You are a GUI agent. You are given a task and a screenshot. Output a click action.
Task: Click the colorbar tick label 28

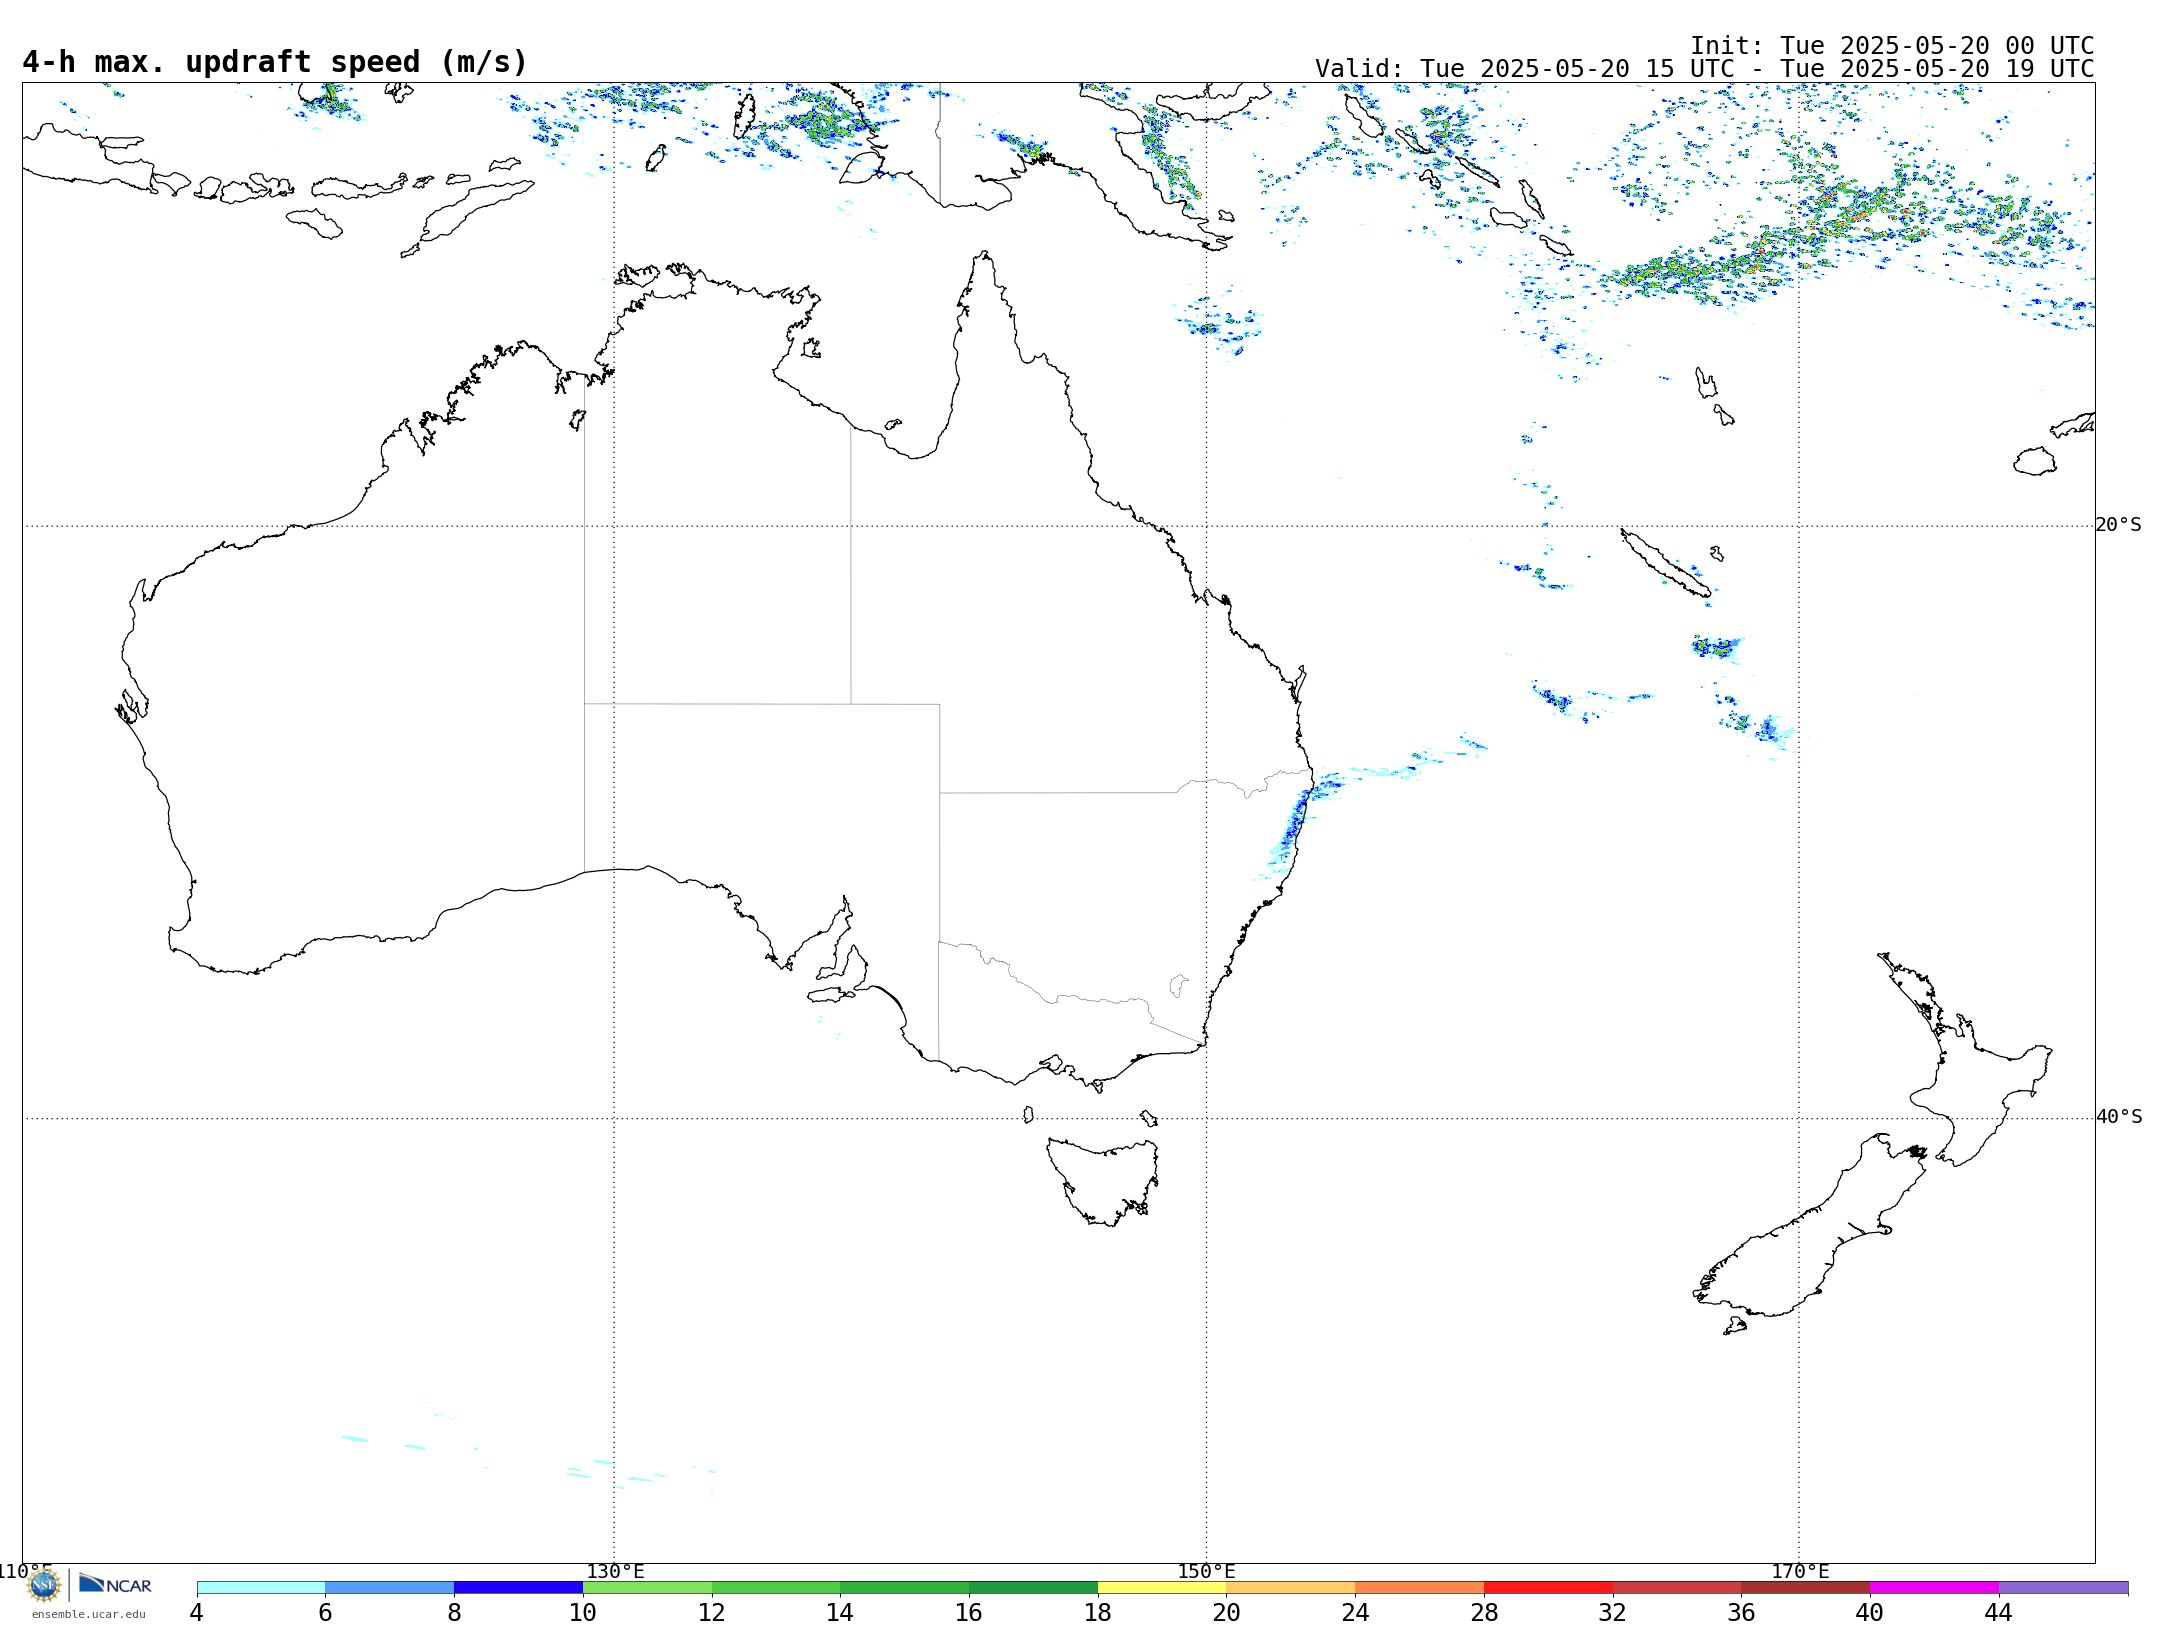1484,1612
